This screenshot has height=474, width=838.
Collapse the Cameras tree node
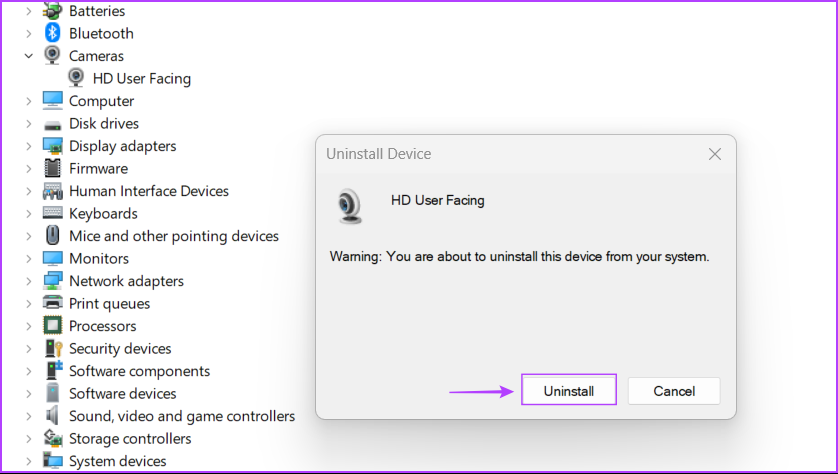[28, 56]
